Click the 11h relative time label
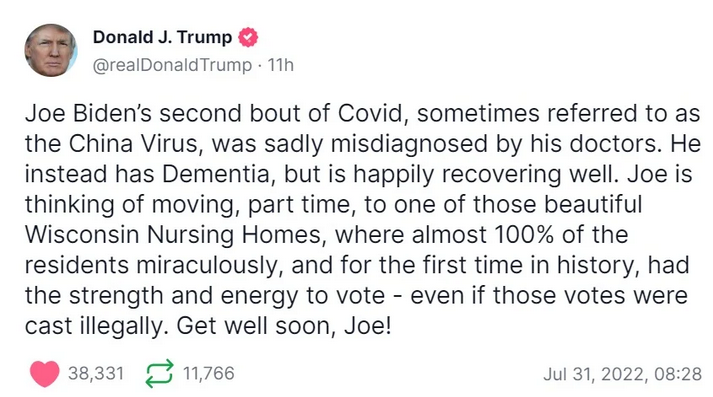 [x=280, y=65]
